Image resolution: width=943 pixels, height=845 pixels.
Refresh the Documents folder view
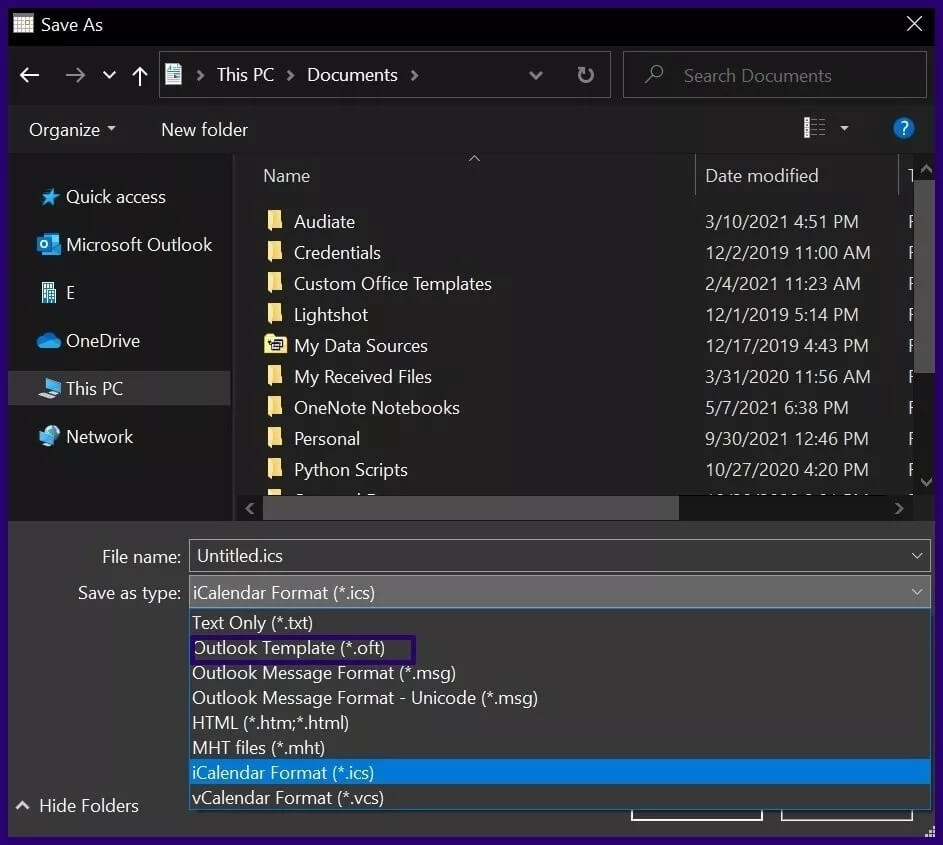pos(585,75)
